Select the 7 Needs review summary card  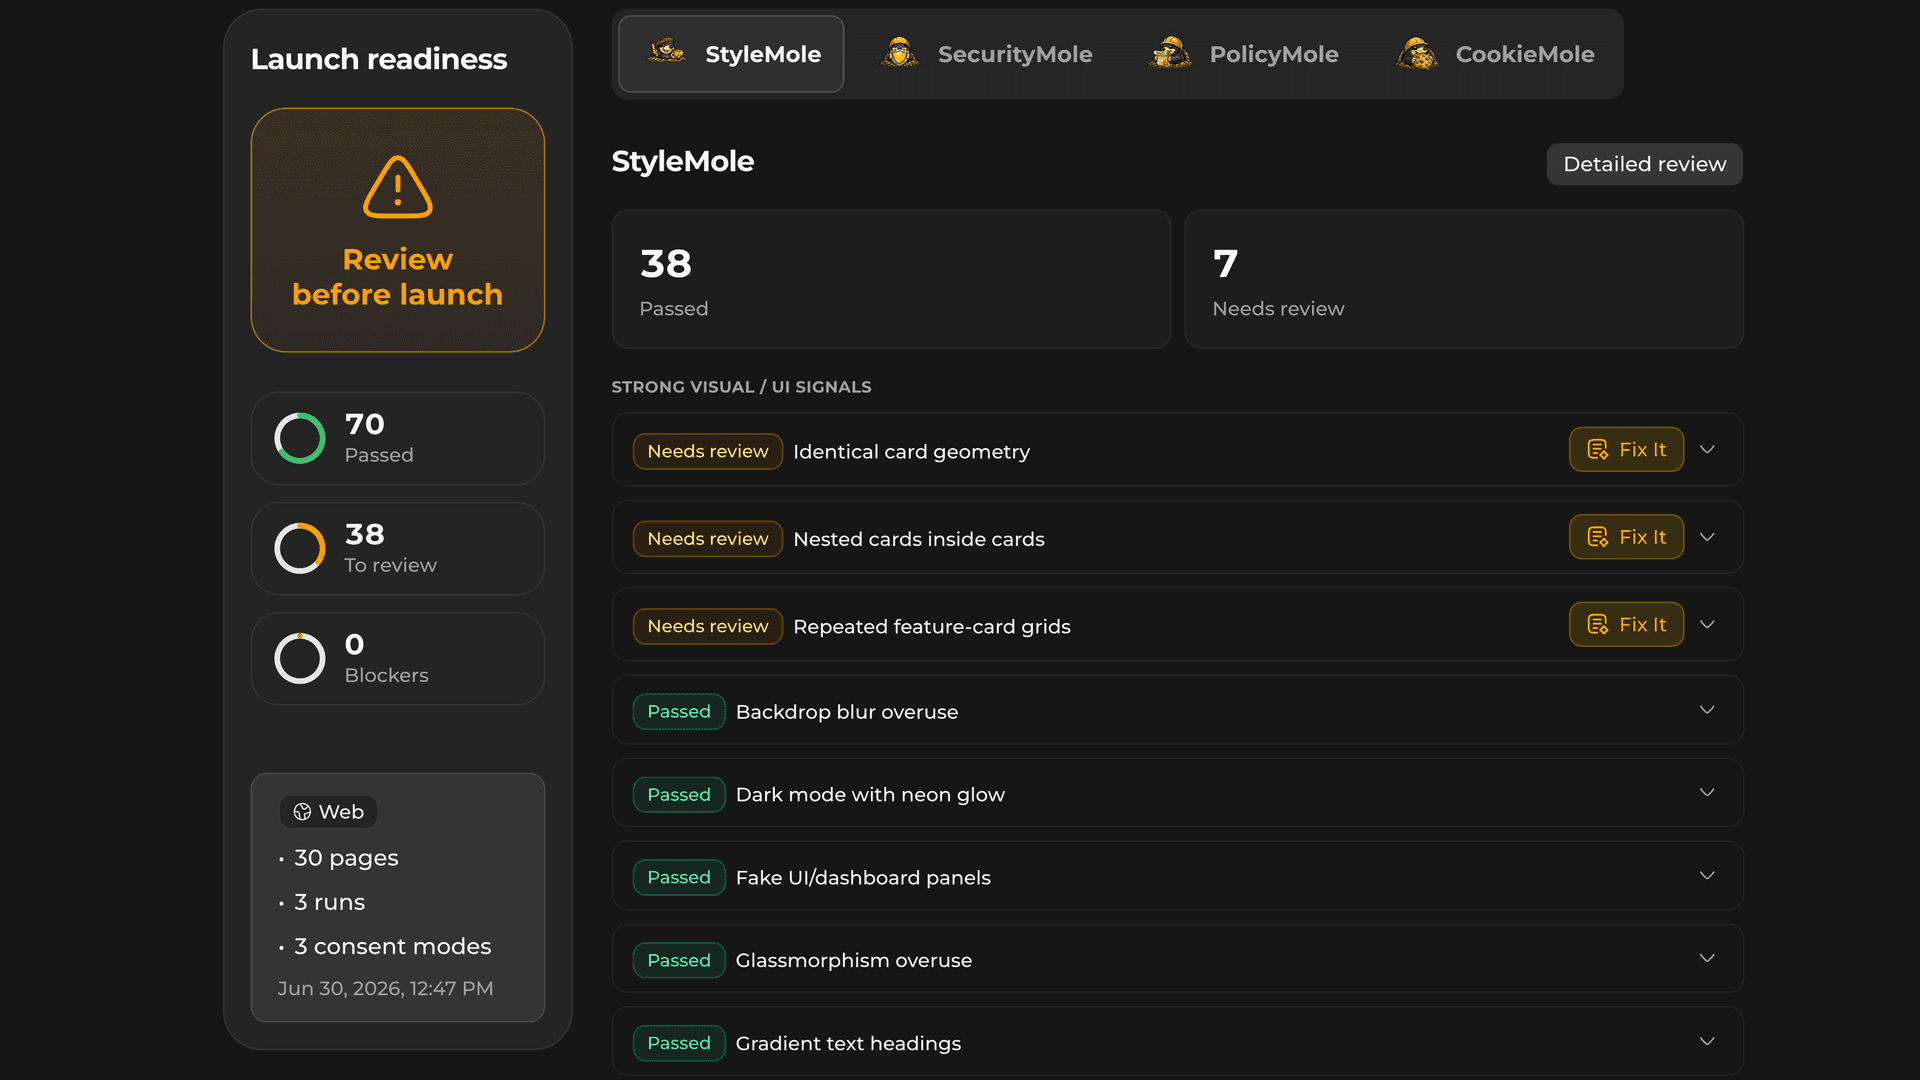pos(1464,279)
